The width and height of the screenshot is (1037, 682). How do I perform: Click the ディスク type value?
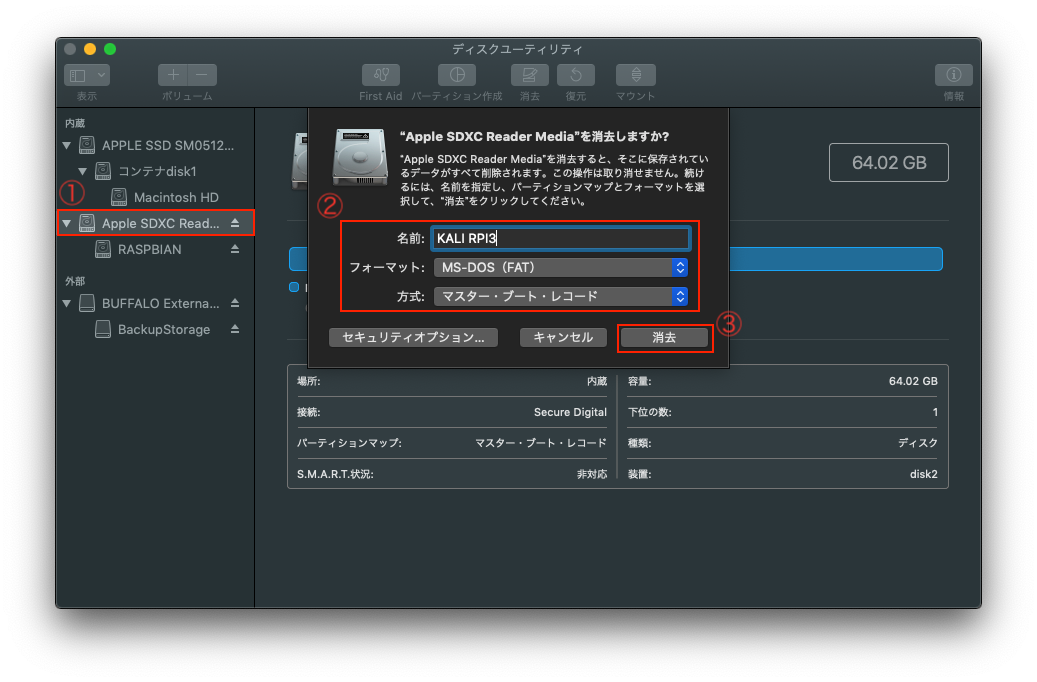click(917, 443)
